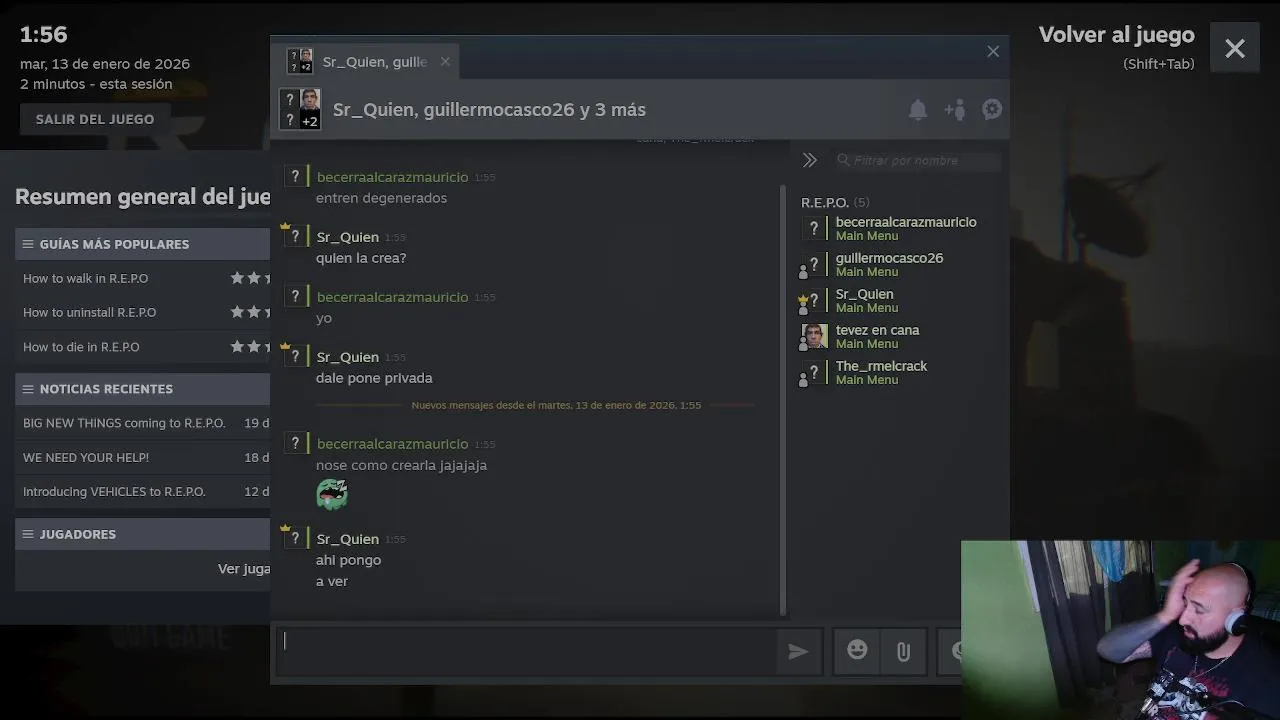Viewport: 1280px width, 720px height.
Task: Open news 'Introducing VEHICLES to R.E.P.O.'
Action: [x=114, y=492]
